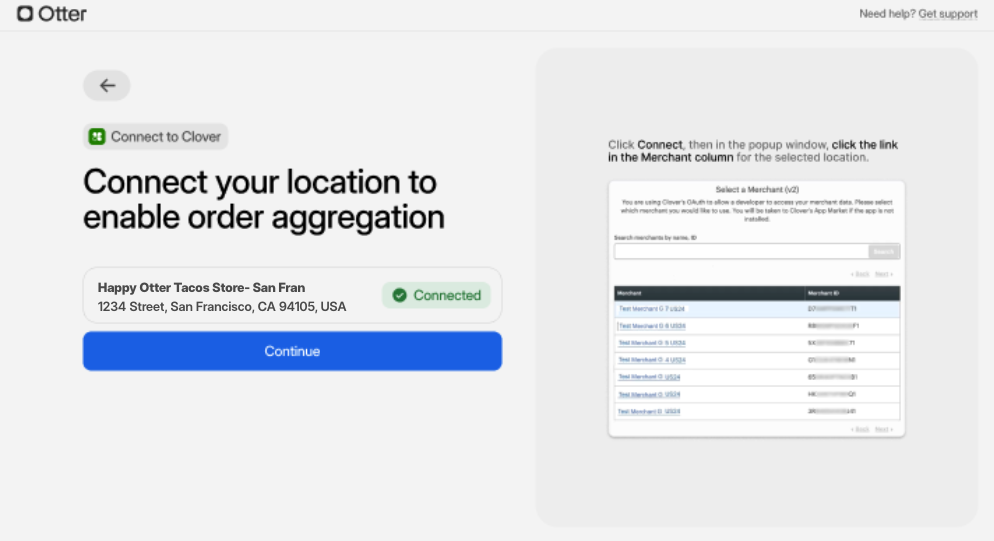The image size is (994, 541).
Task: Click the Merchant ID column header
Action: click(x=825, y=294)
